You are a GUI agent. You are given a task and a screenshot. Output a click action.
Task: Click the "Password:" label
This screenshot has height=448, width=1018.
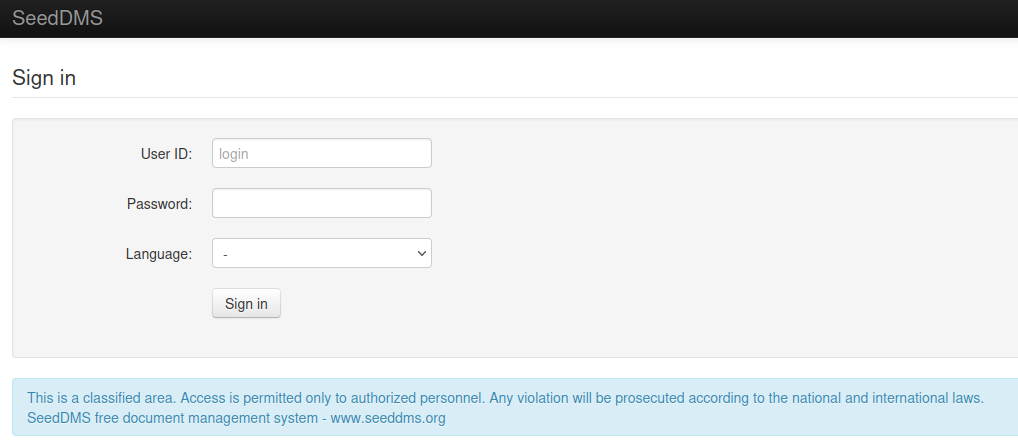pos(159,204)
